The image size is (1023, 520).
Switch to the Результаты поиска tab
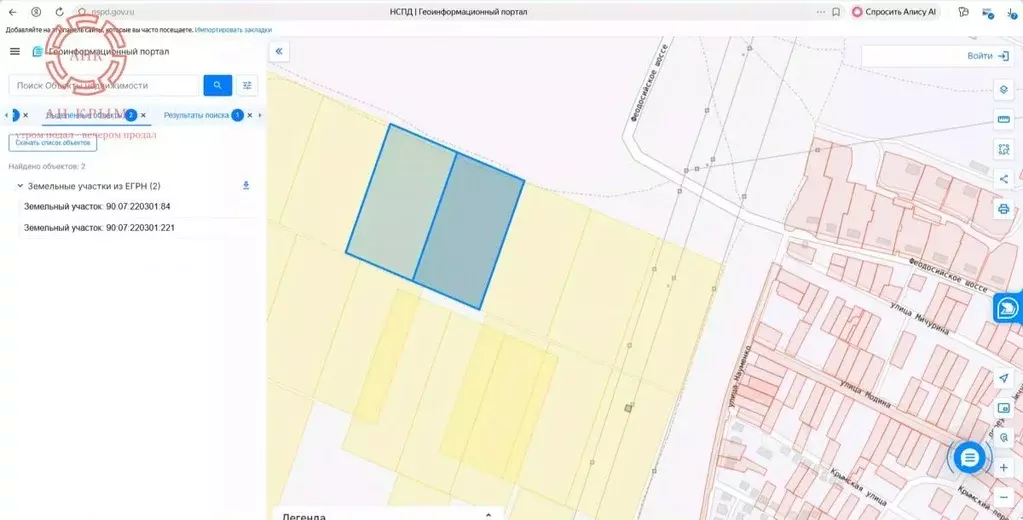[196, 115]
